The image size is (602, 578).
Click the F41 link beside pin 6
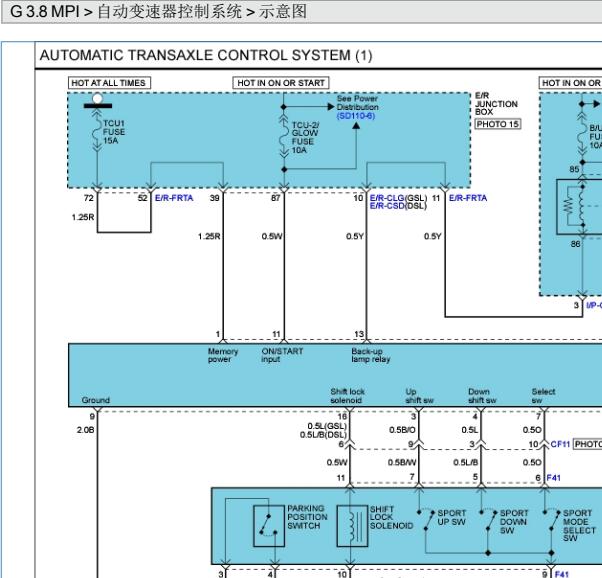pos(553,478)
